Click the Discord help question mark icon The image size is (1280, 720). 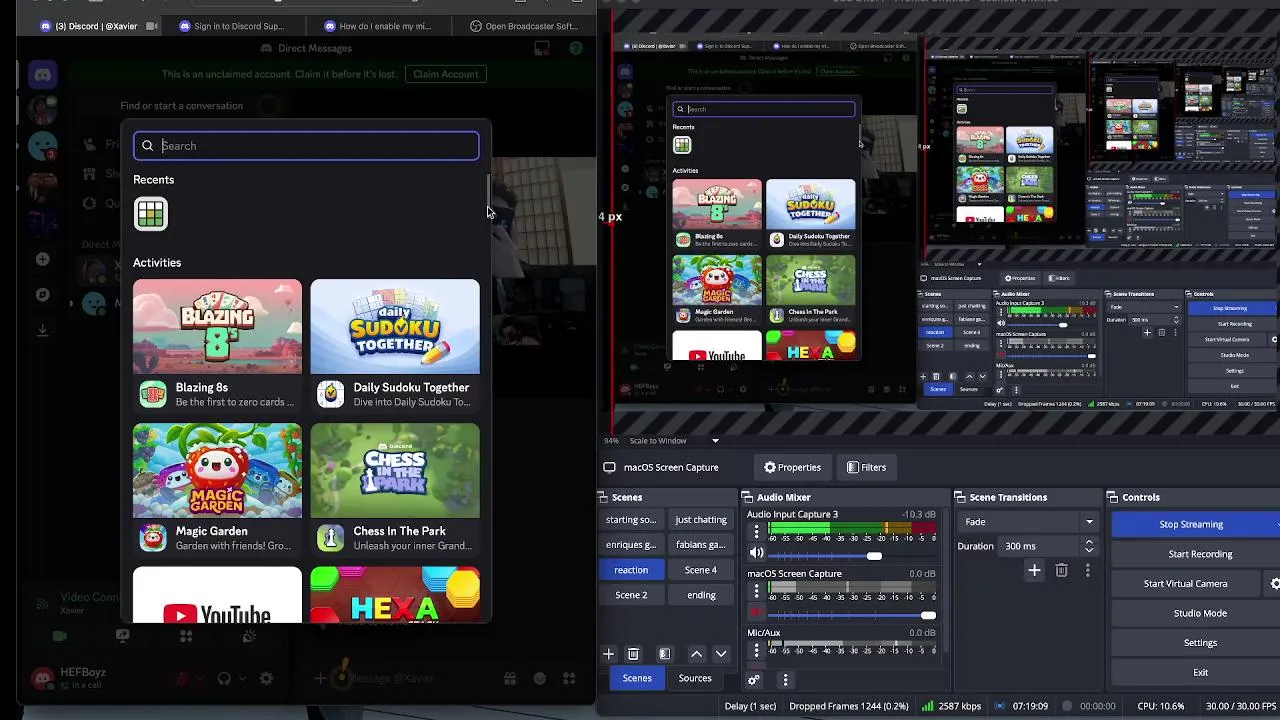pos(576,48)
